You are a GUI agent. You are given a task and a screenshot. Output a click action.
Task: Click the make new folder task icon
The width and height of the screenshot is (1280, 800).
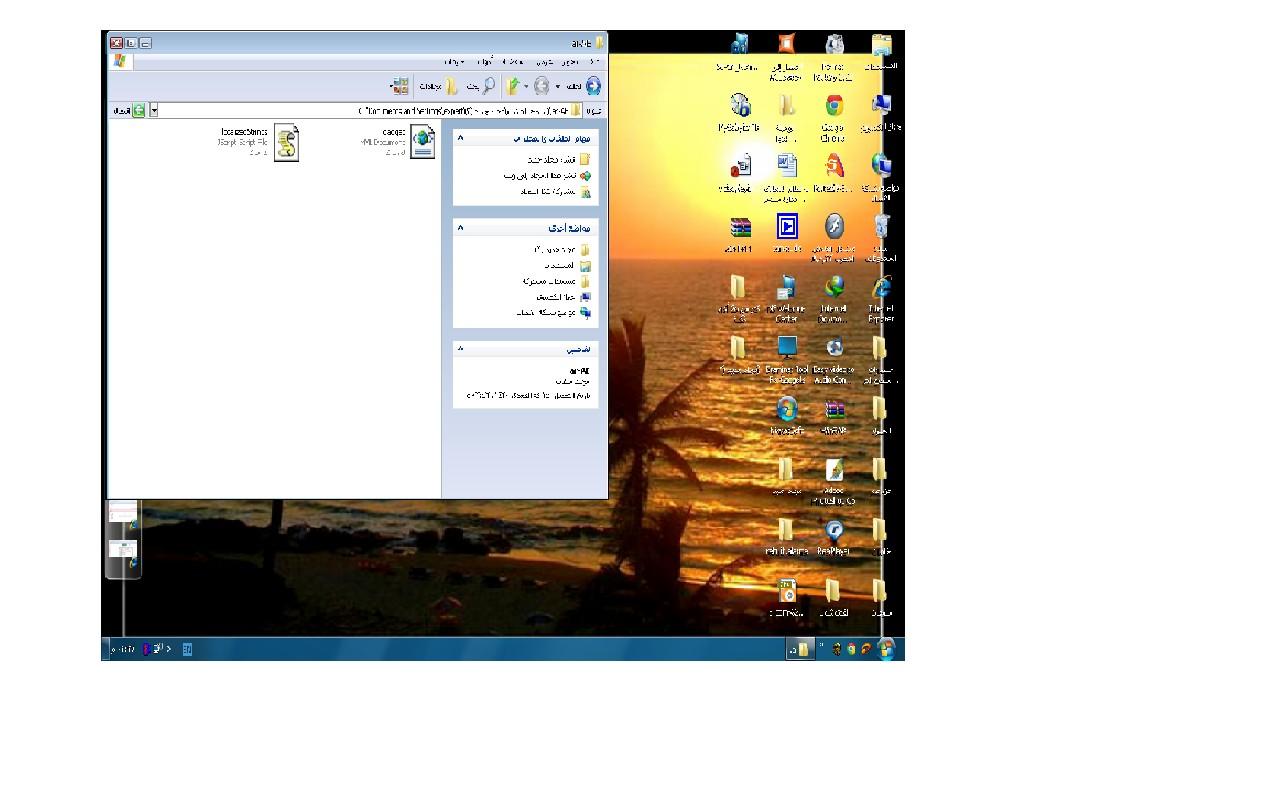tap(585, 159)
